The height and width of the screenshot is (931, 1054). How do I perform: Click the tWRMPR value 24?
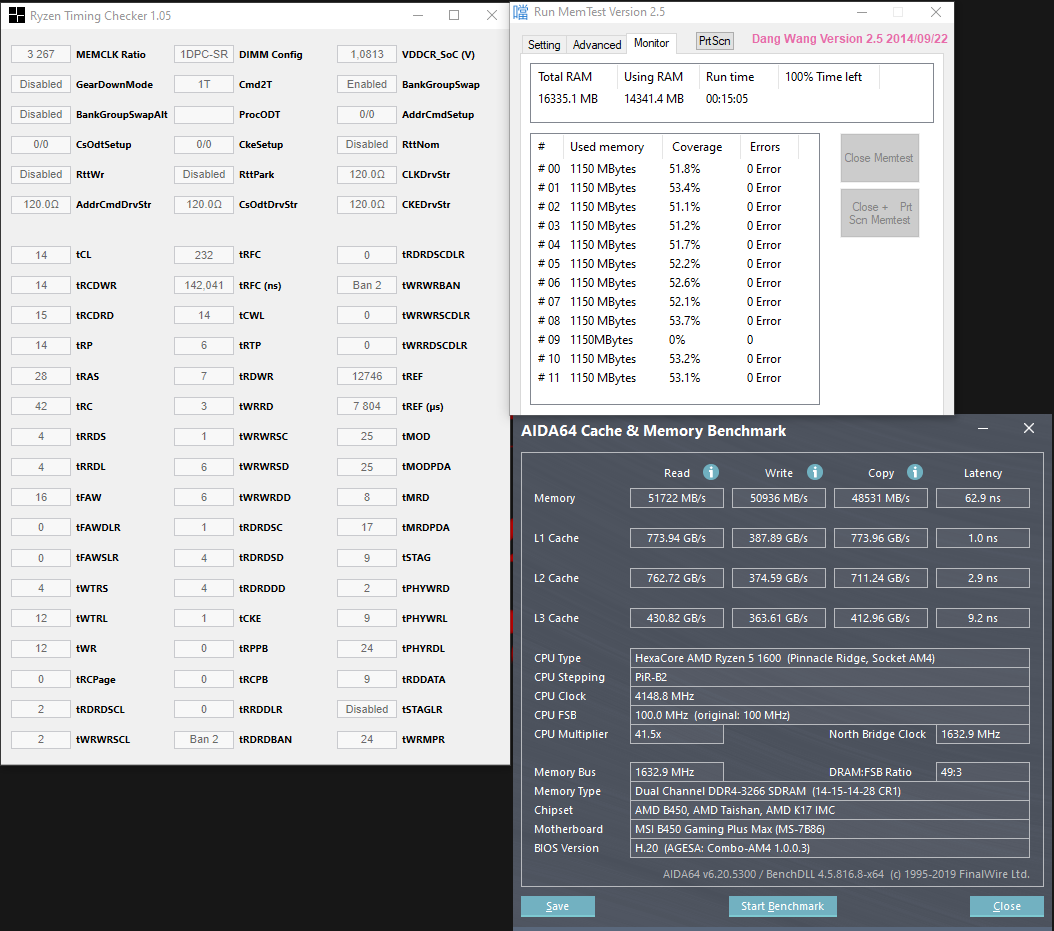(366, 739)
